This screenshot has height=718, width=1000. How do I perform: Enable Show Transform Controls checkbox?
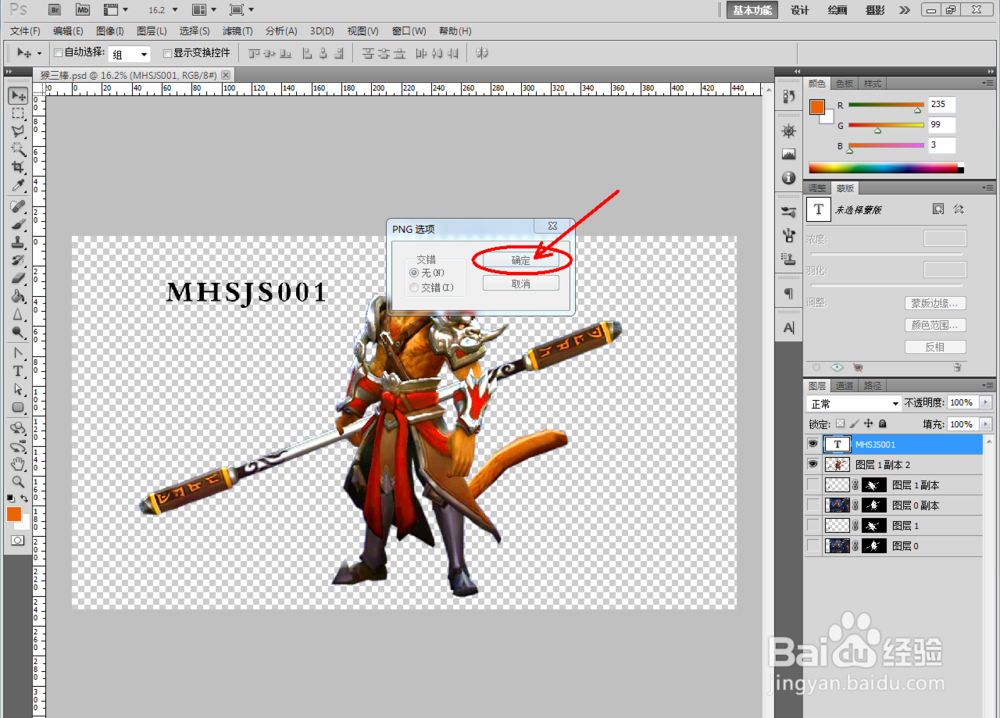tap(168, 53)
